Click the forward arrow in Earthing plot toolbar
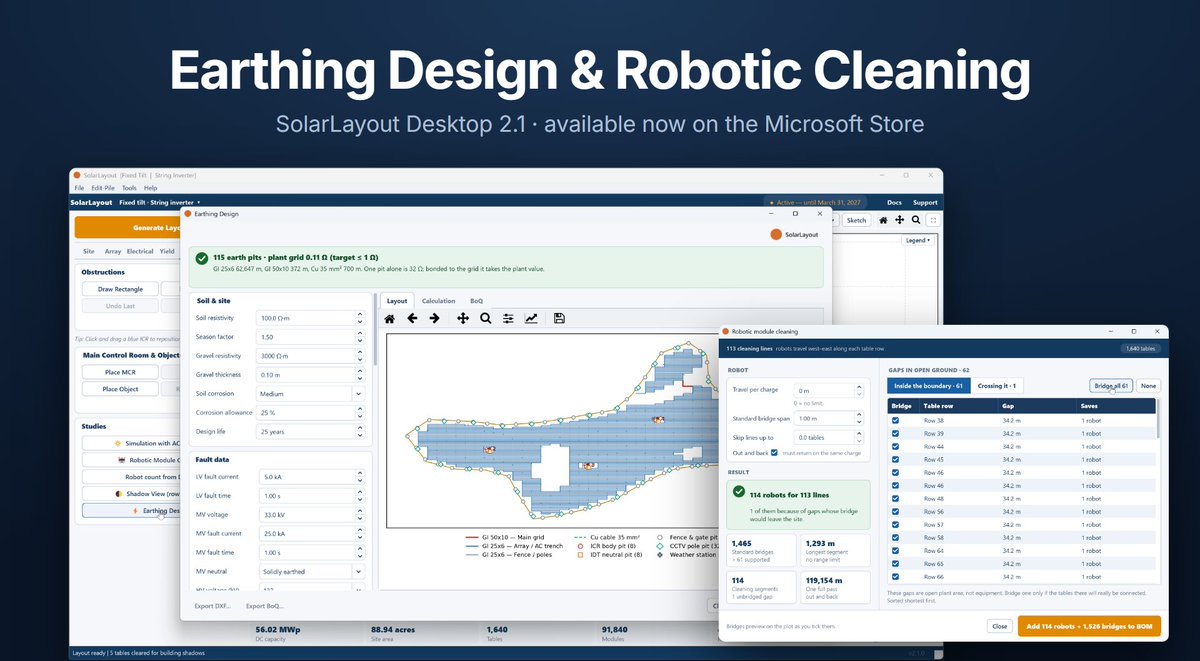 coord(434,318)
